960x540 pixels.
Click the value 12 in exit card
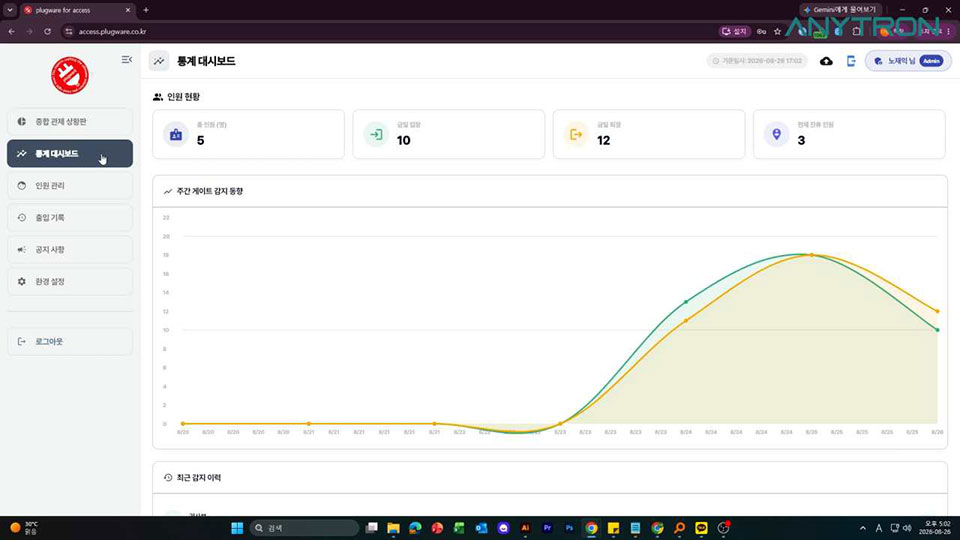(x=604, y=140)
